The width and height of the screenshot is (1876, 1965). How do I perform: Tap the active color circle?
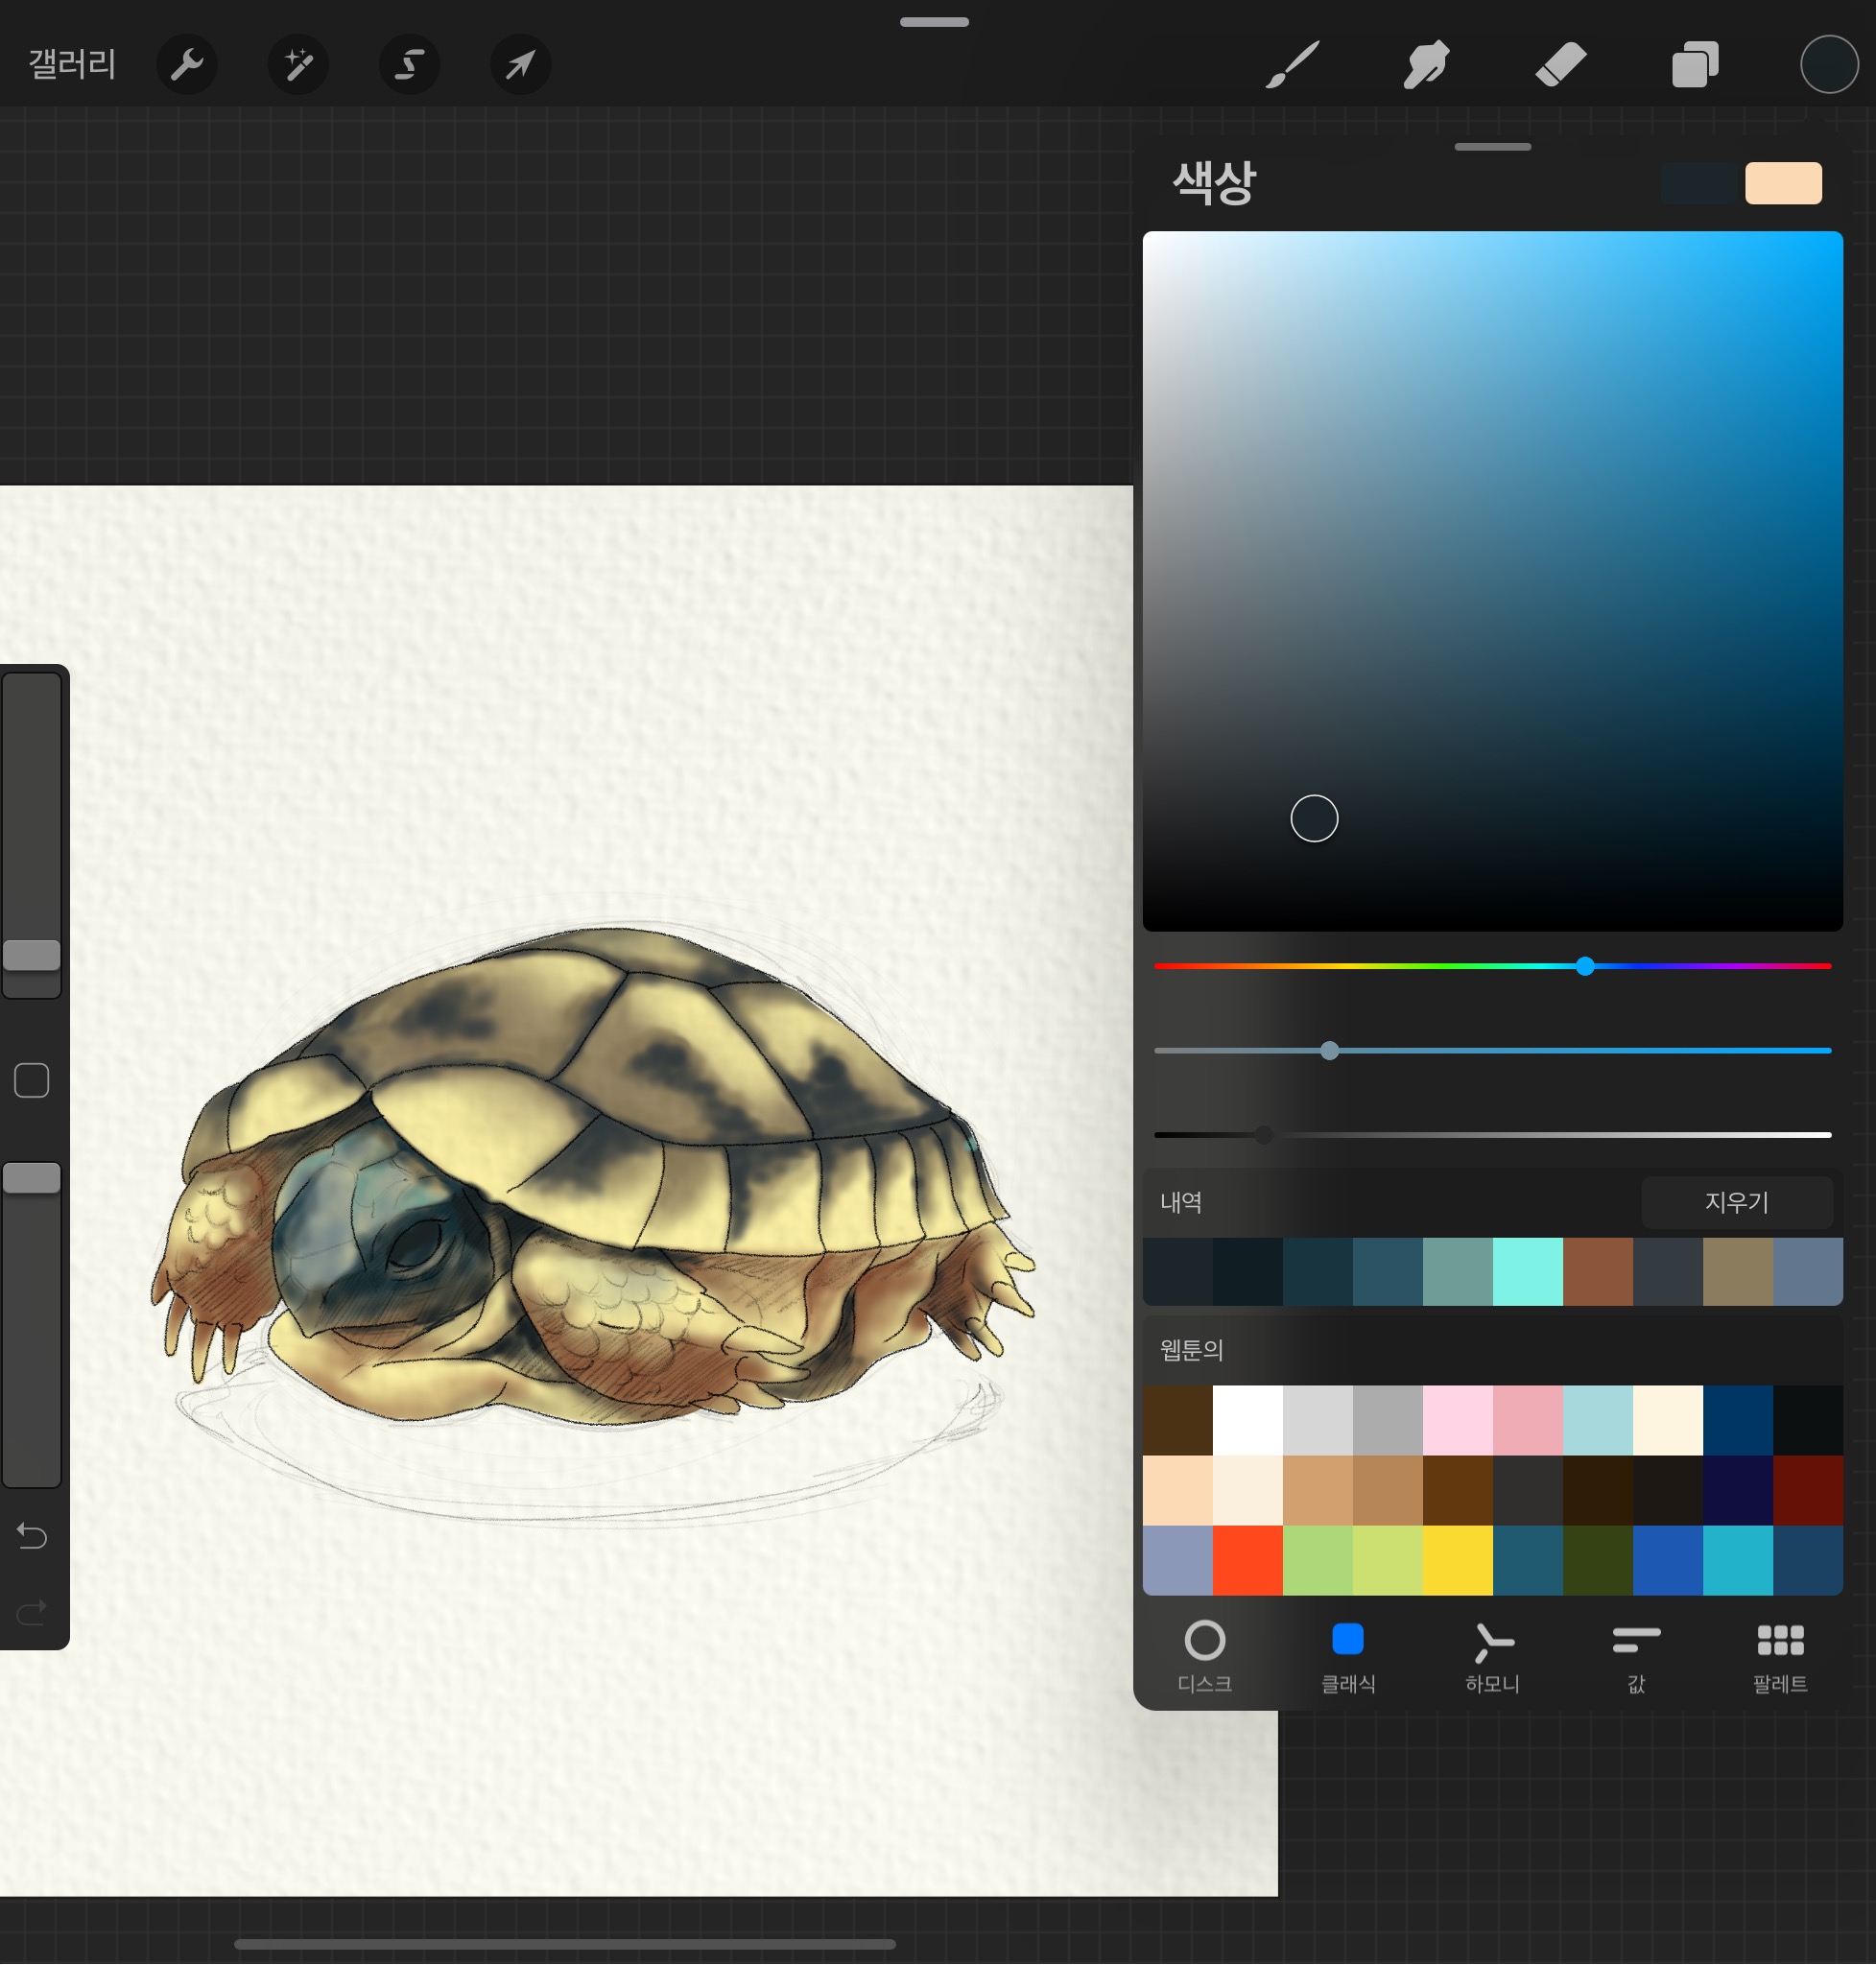[1828, 65]
